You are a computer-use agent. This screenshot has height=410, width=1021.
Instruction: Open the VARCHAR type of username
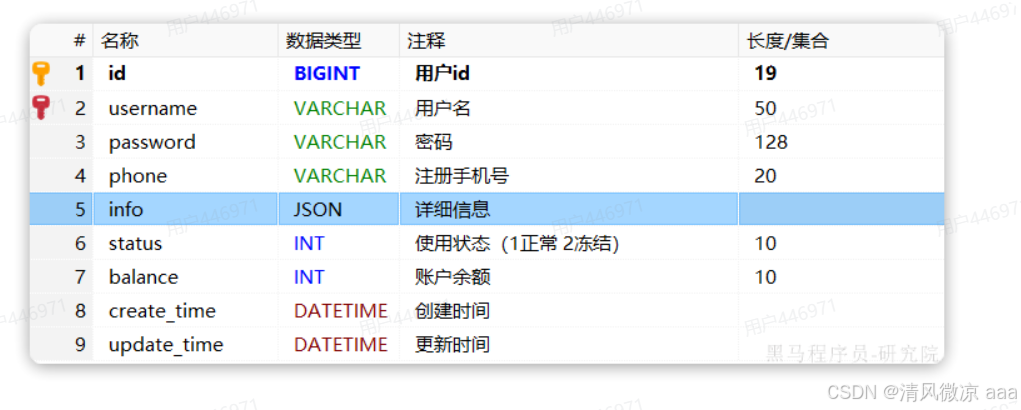[x=340, y=107]
